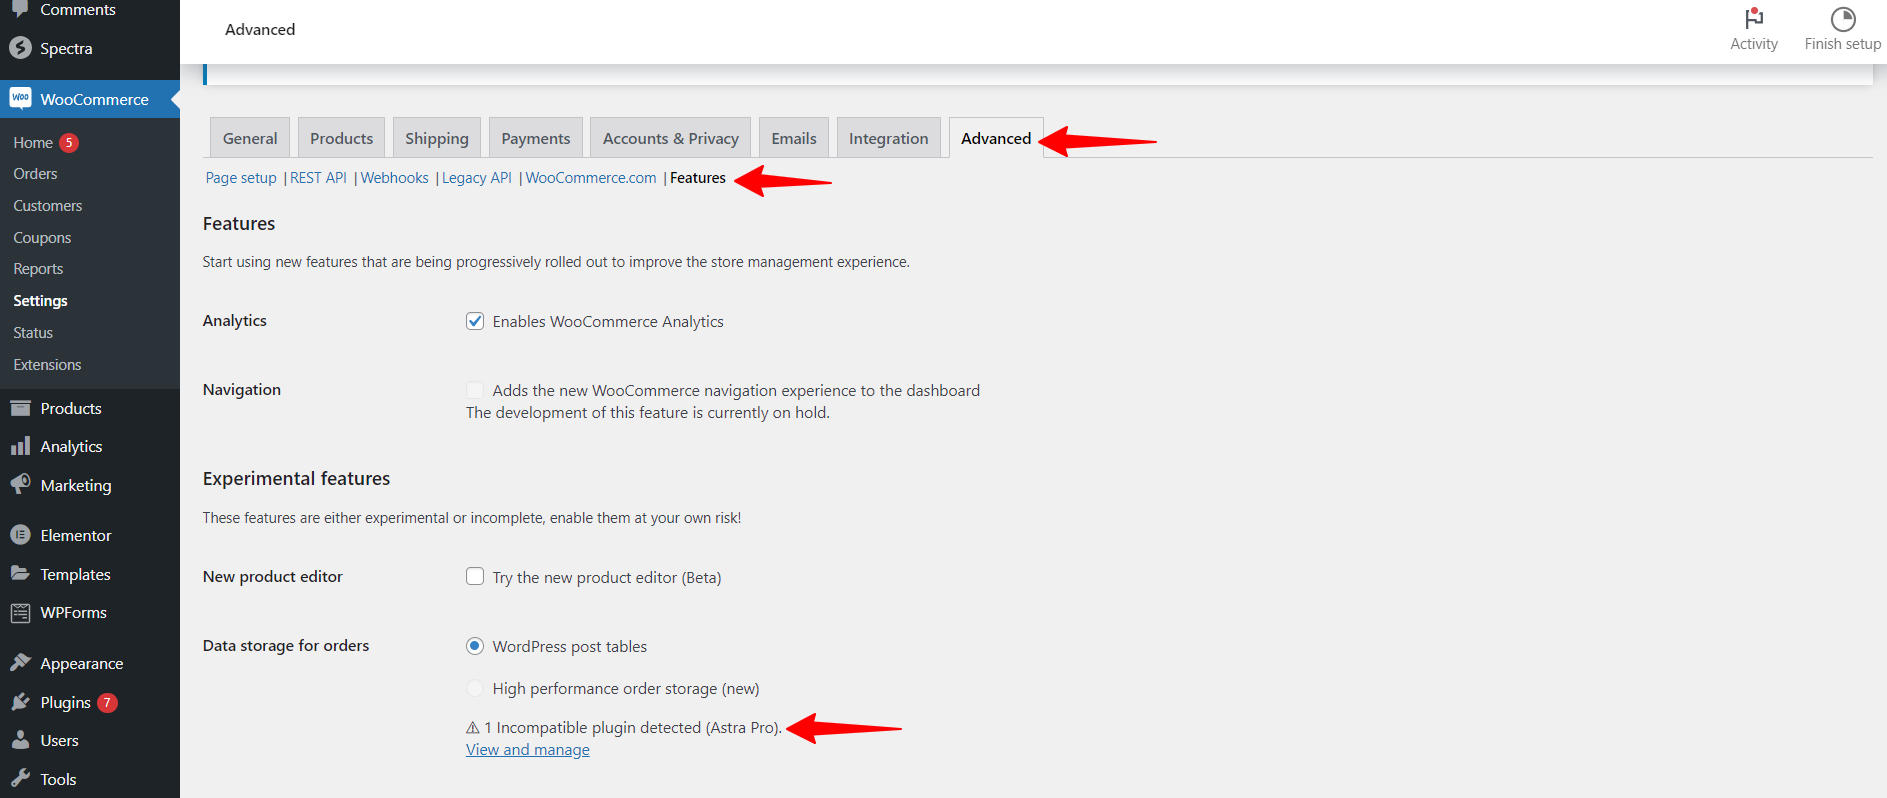The image size is (1887, 798).
Task: Click the Analytics bar chart icon
Action: point(20,446)
